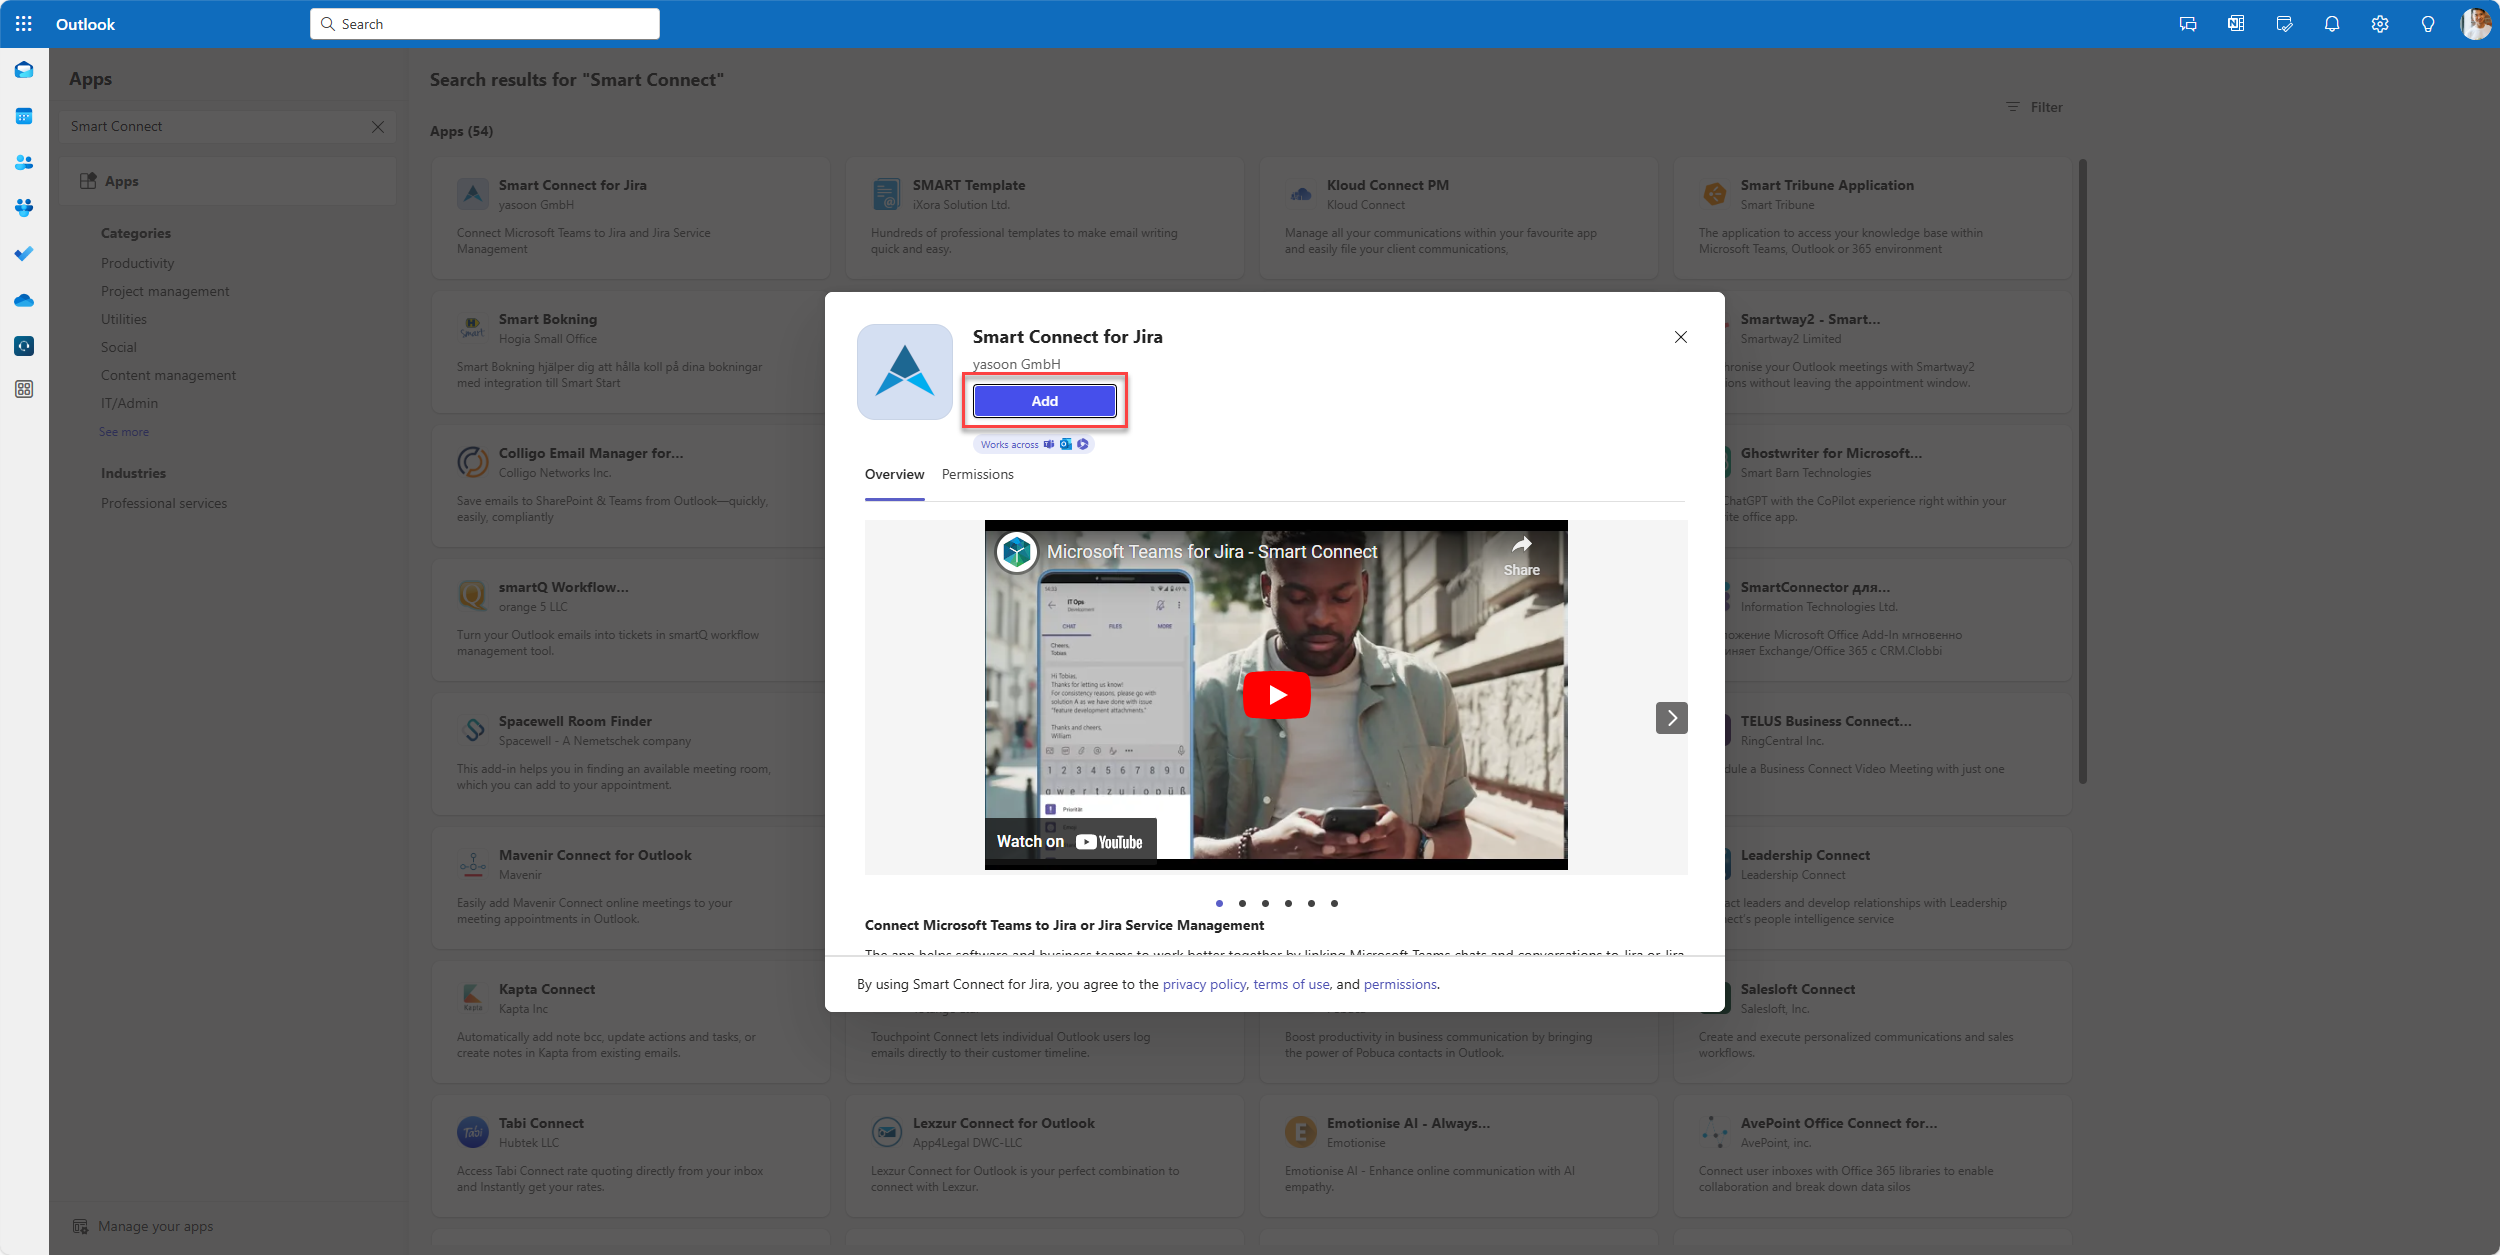Open SMART Template app card
This screenshot has width=2500, height=1255.
tap(1045, 218)
